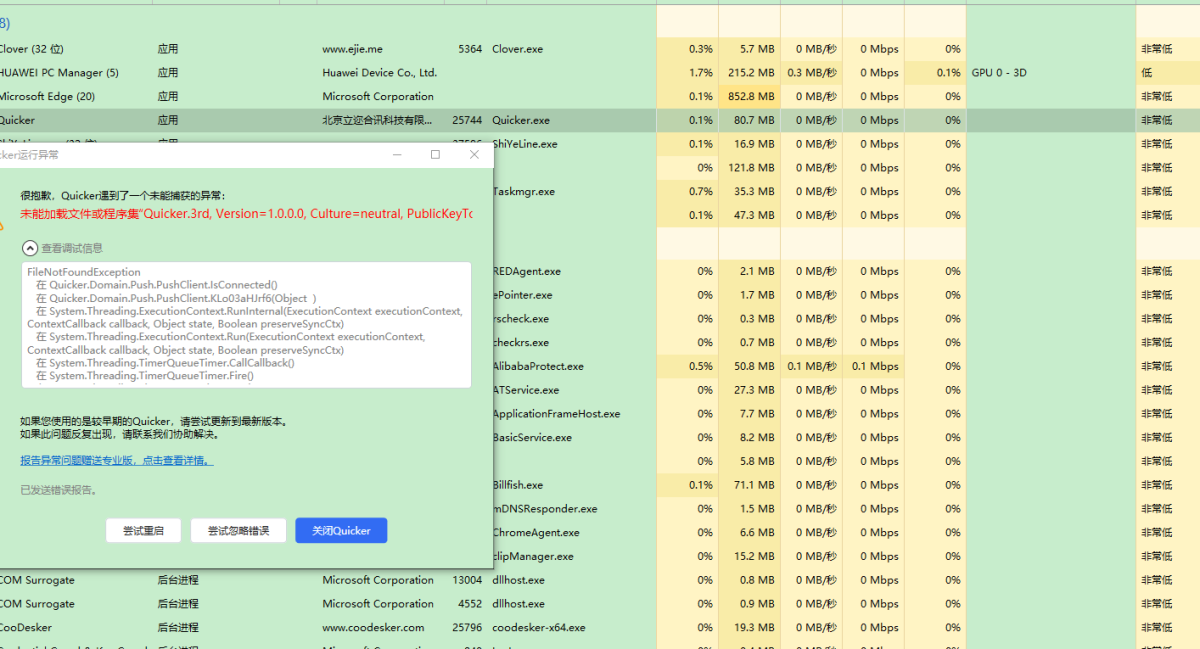This screenshot has width=1200, height=649.
Task: Select the CooDesker background process
Action: 26,628
